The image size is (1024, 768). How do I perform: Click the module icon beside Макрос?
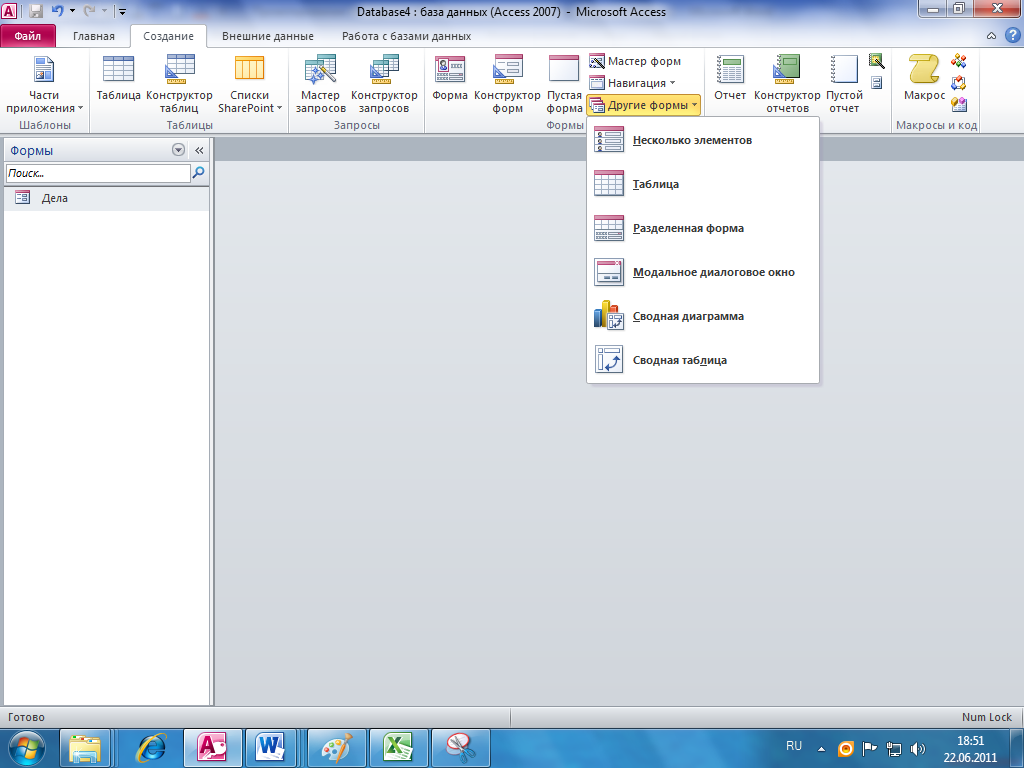coord(959,61)
